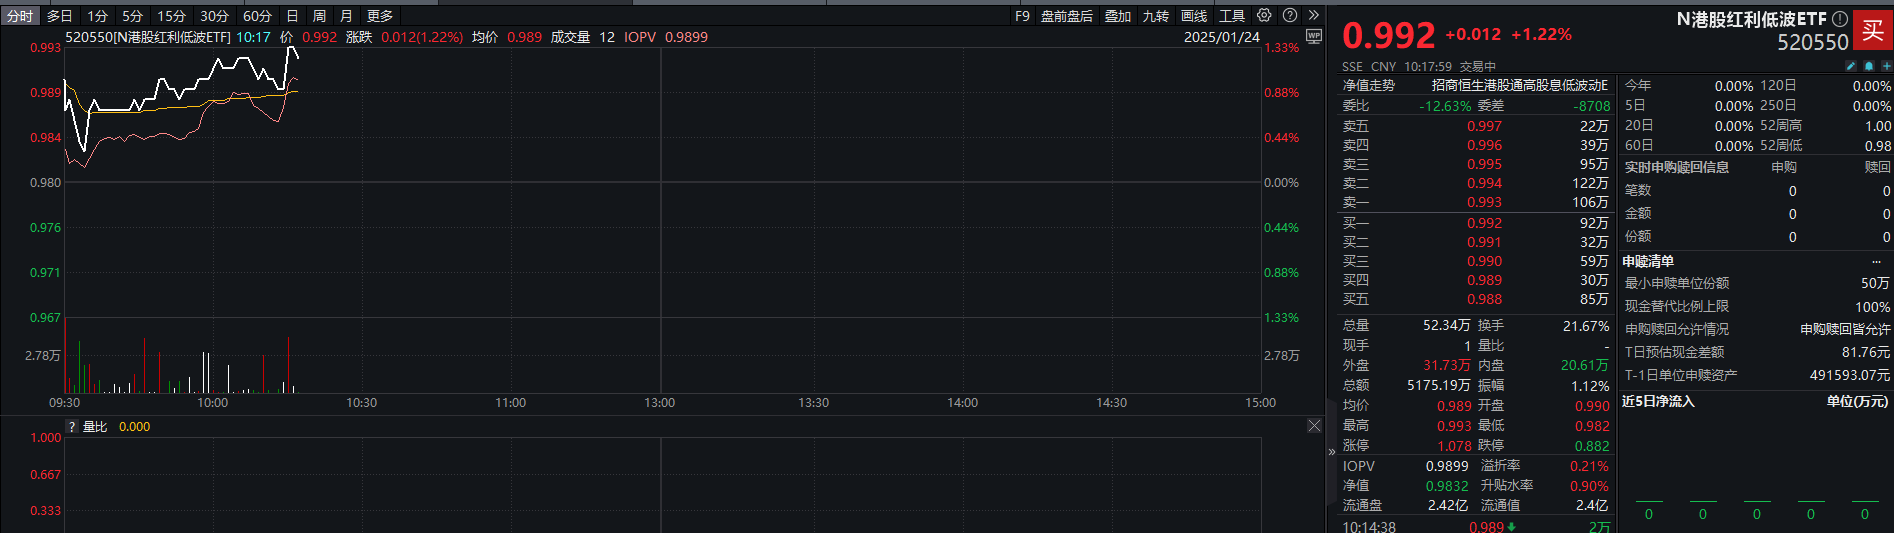Screen dimensions: 1894x533
Task: Open the 多日 multi-day chart tab
Action: (60, 16)
